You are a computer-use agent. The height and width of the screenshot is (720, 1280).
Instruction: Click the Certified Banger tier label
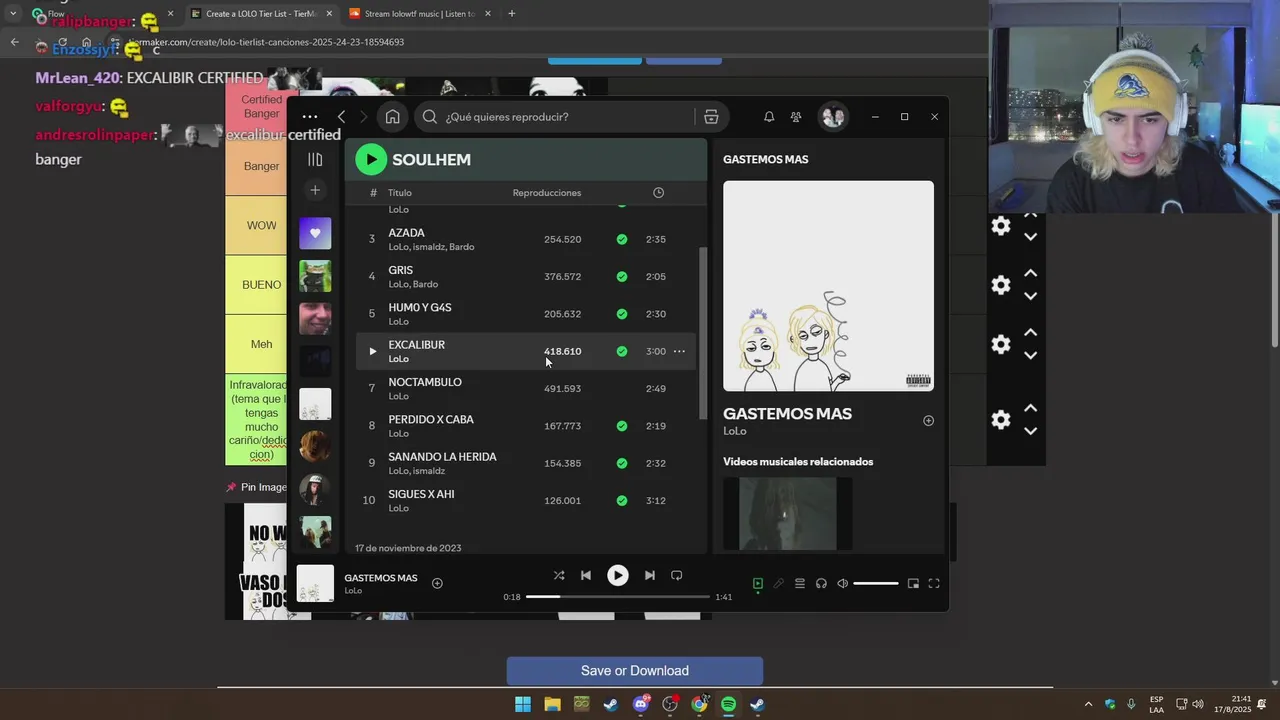coord(261,107)
